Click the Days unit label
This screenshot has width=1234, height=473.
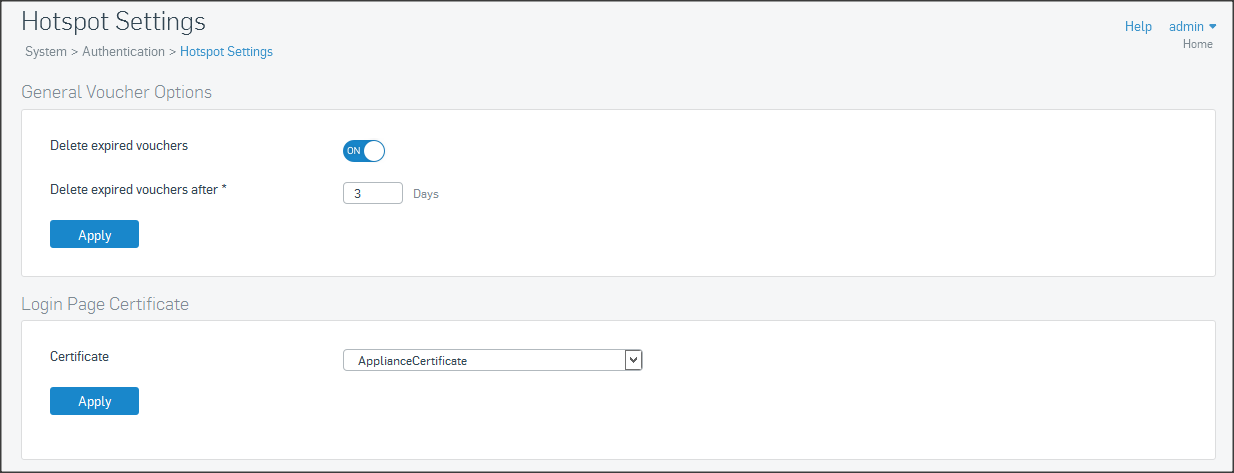pyautogui.click(x=426, y=194)
